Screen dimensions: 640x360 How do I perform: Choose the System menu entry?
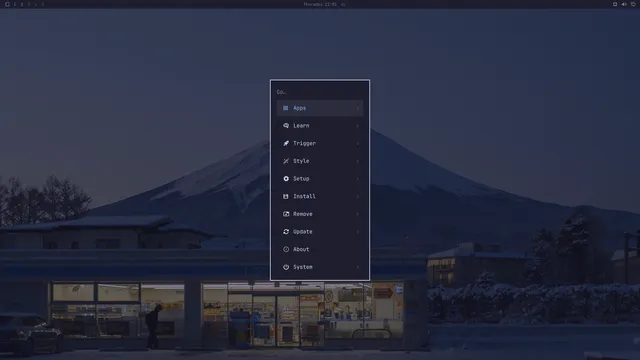[x=320, y=267]
